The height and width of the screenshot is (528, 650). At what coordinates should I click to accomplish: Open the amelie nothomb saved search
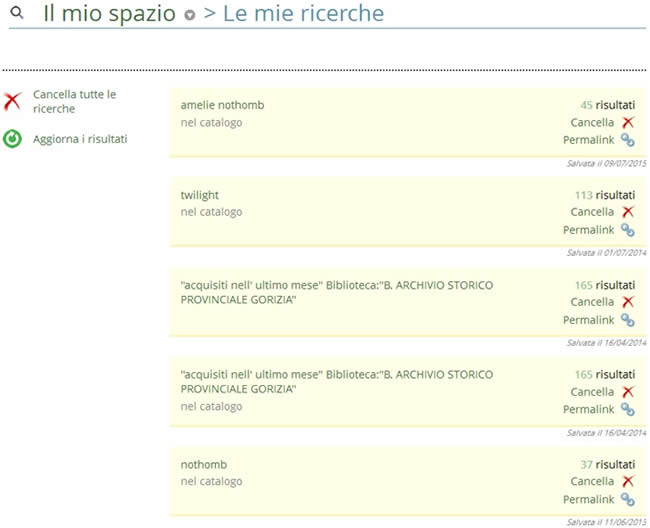(222, 105)
